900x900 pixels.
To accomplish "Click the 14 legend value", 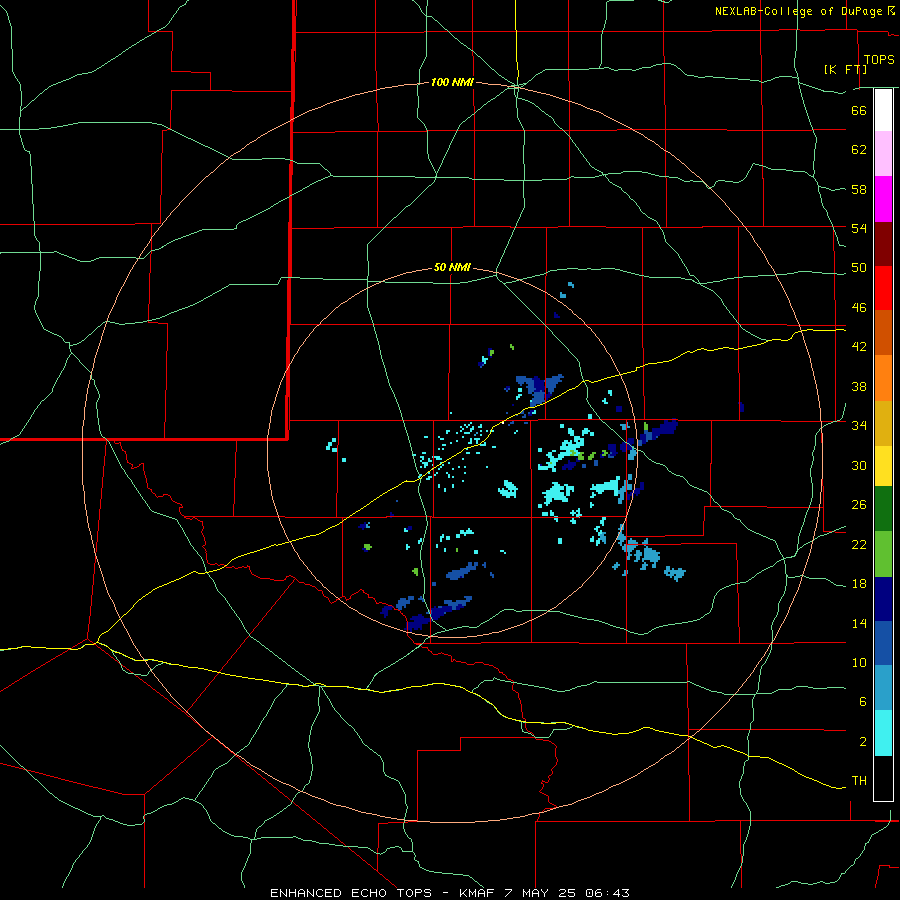I will [859, 623].
